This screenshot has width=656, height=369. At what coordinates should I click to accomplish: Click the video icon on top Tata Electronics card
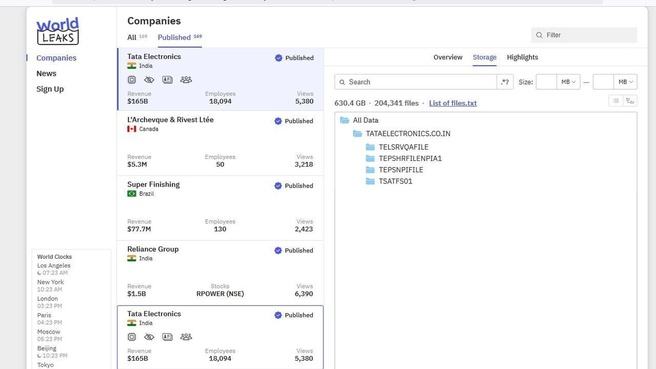point(132,79)
